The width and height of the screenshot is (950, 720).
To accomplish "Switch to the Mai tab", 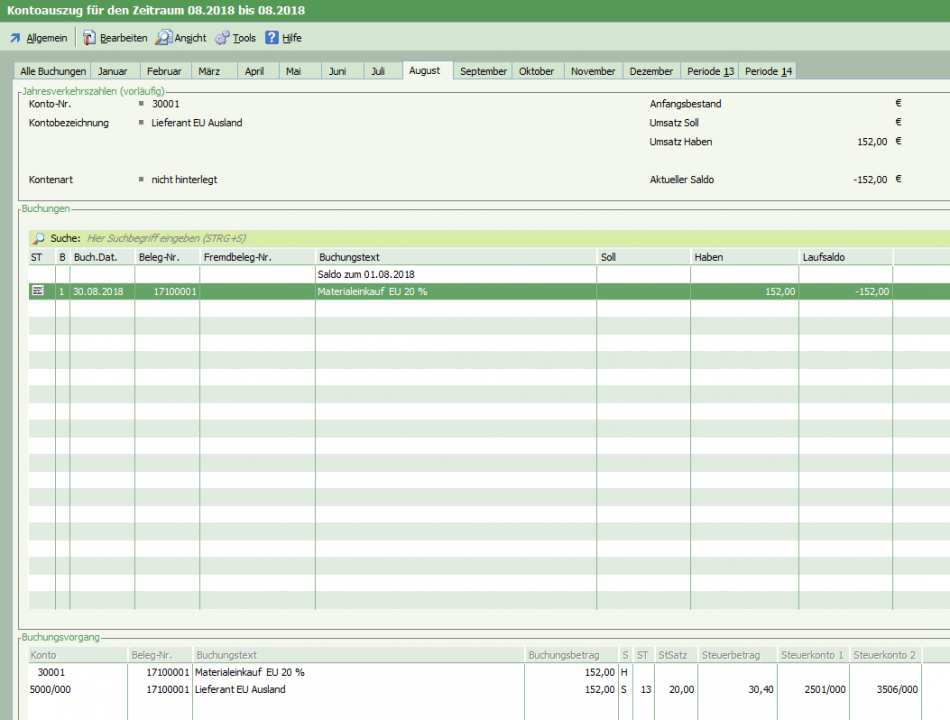I will point(300,71).
